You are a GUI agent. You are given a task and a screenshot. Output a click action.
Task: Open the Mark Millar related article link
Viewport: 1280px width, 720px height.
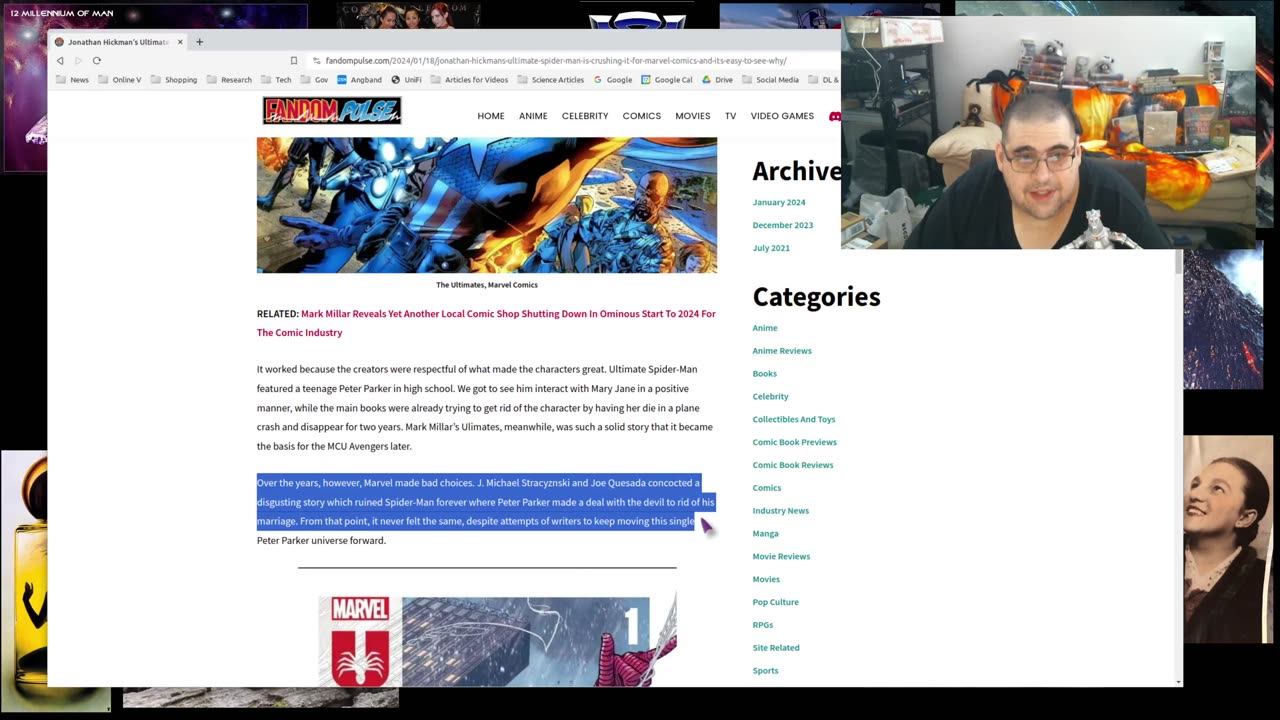pos(486,323)
